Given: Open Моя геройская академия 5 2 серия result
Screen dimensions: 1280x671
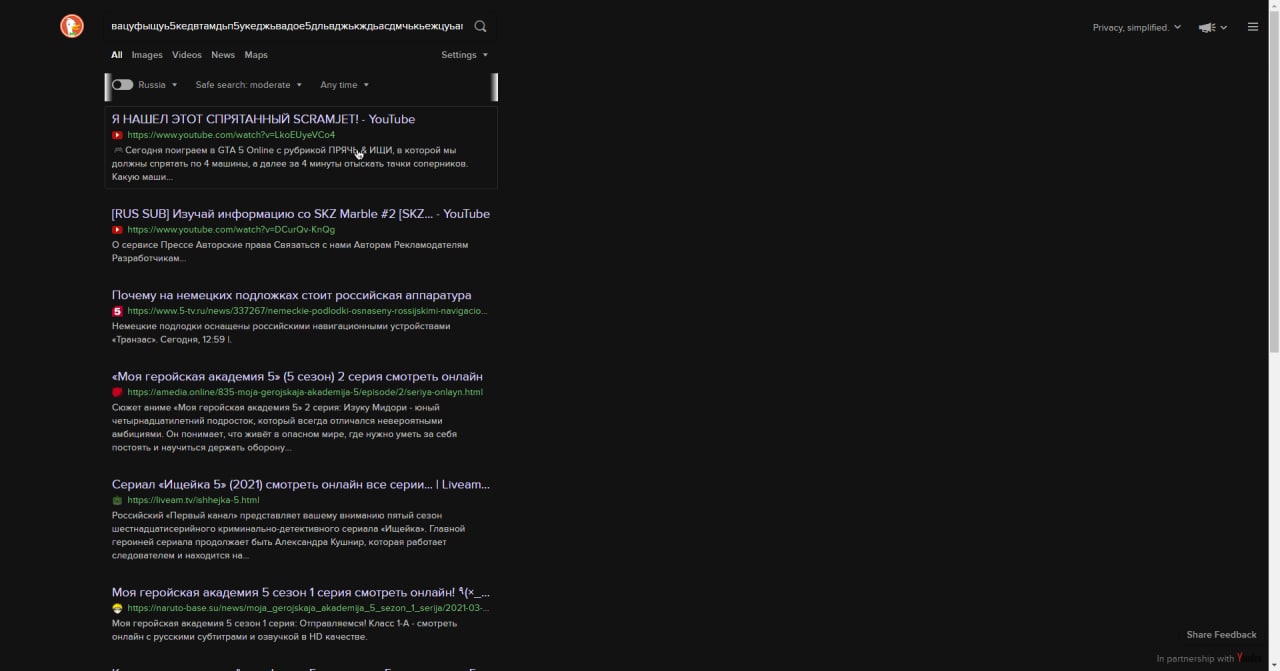Looking at the screenshot, I should click(297, 376).
